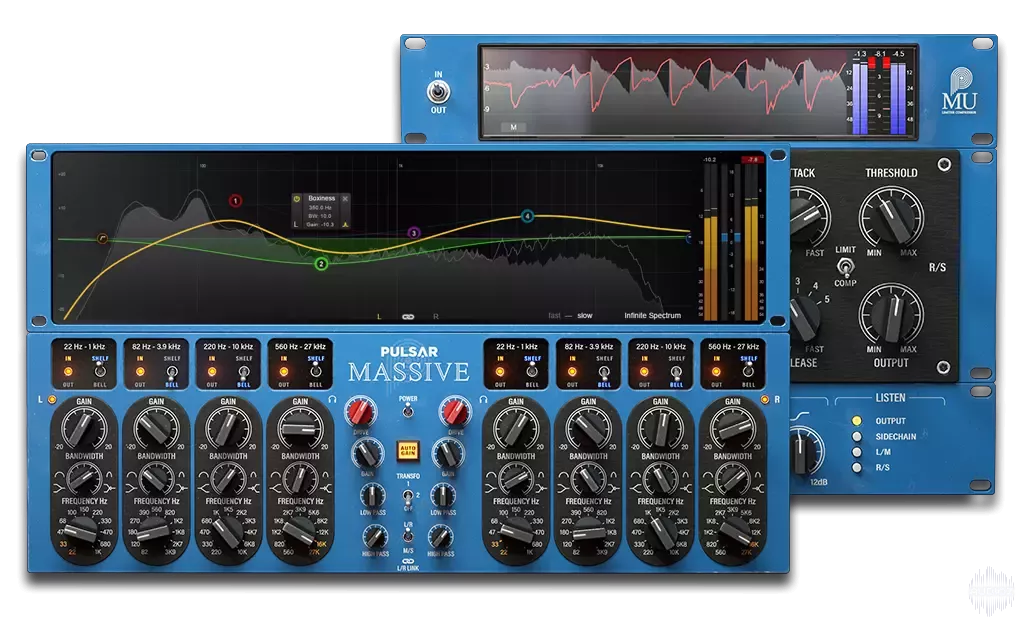Flip the LIMIT/COMP switch on the MU

point(845,266)
